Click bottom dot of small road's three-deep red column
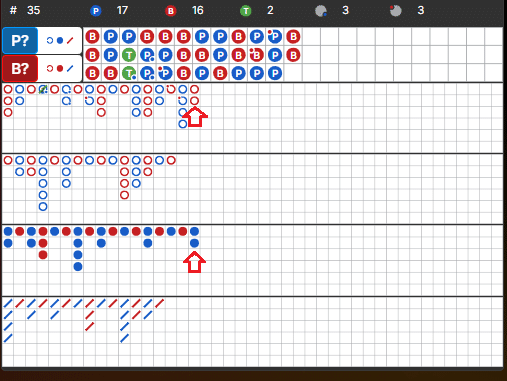The width and height of the screenshot is (507, 381). (43, 255)
